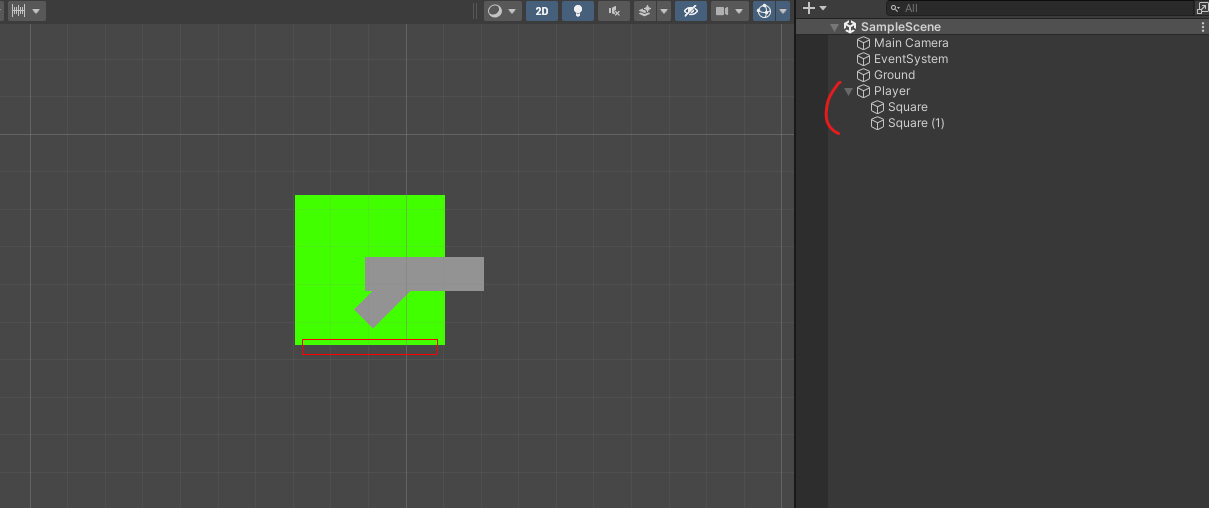This screenshot has height=508, width=1209.
Task: Select EventSystem object in Hierarchy
Action: (x=911, y=59)
